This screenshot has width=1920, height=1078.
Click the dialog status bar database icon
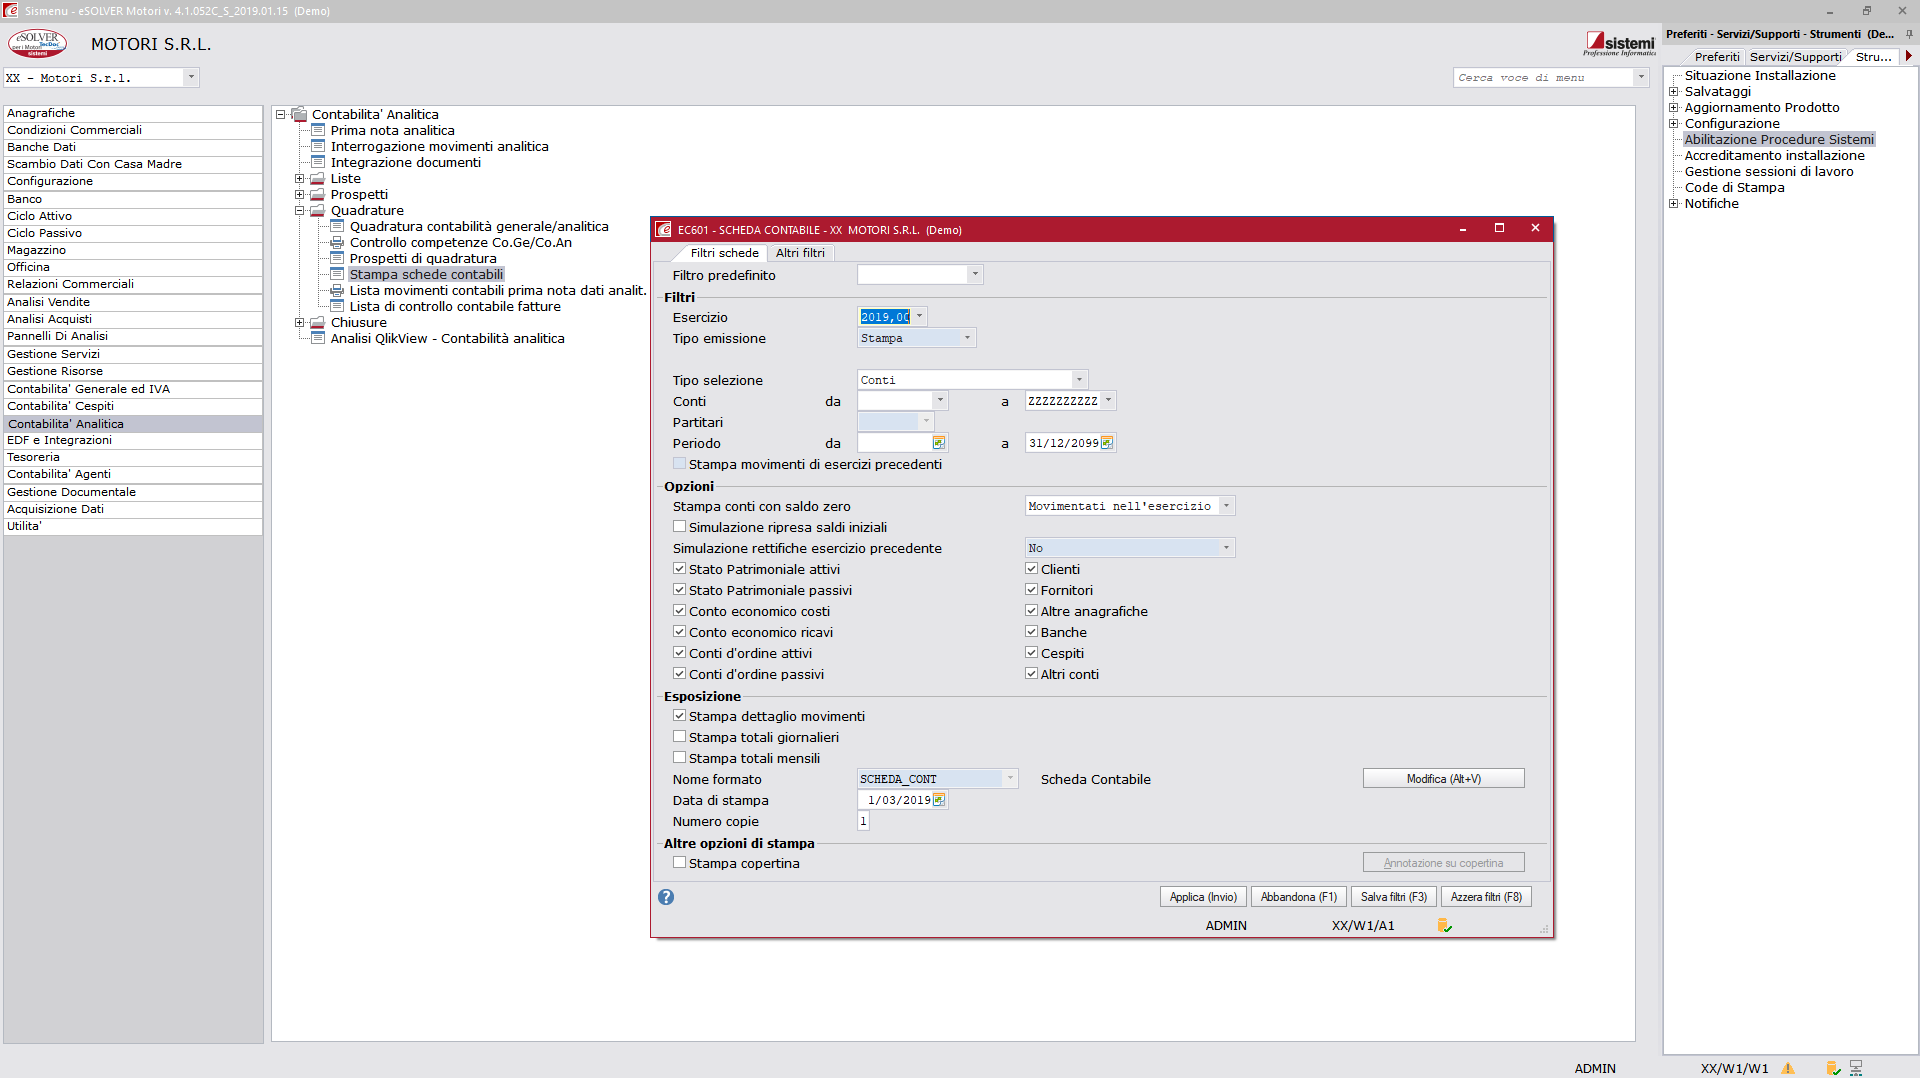click(1444, 925)
